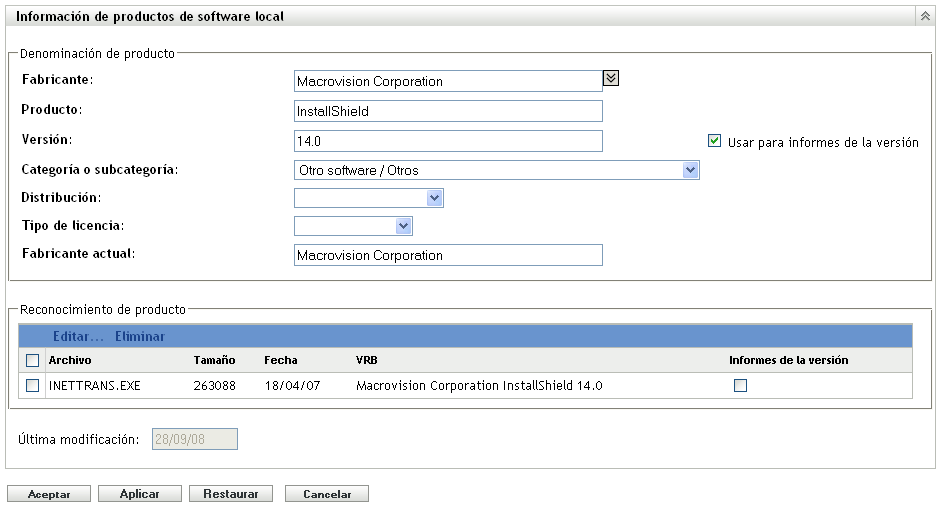The image size is (942, 510).
Task: Click the Cancelar button
Action: click(327, 494)
